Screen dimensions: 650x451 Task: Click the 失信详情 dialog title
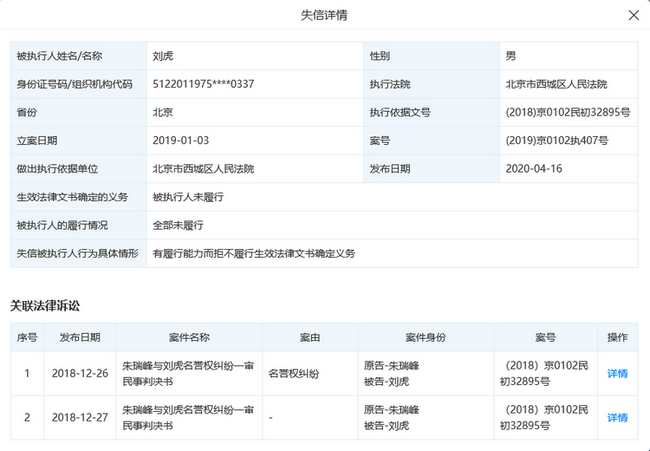tap(324, 15)
